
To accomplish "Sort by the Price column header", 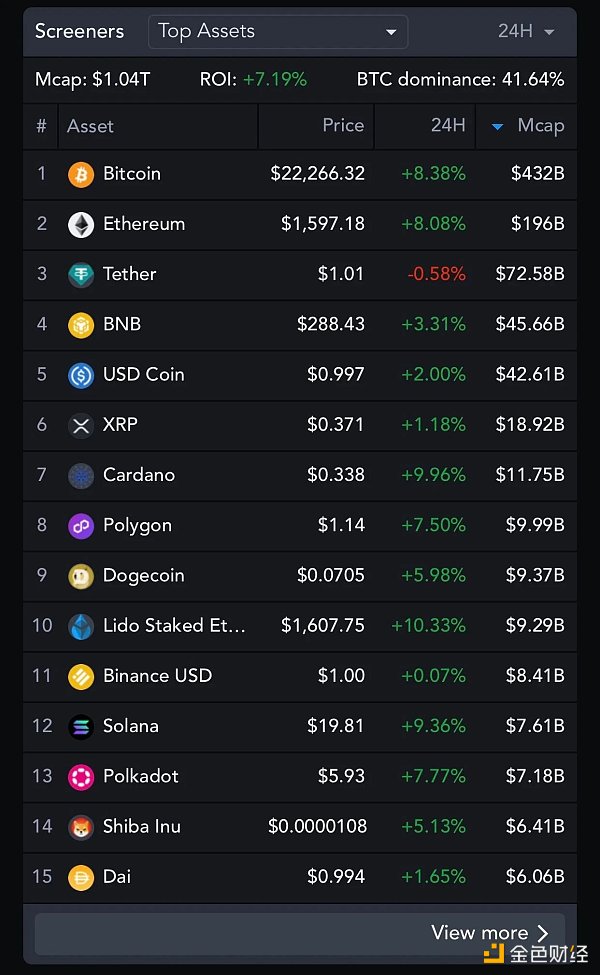I will click(x=342, y=126).
